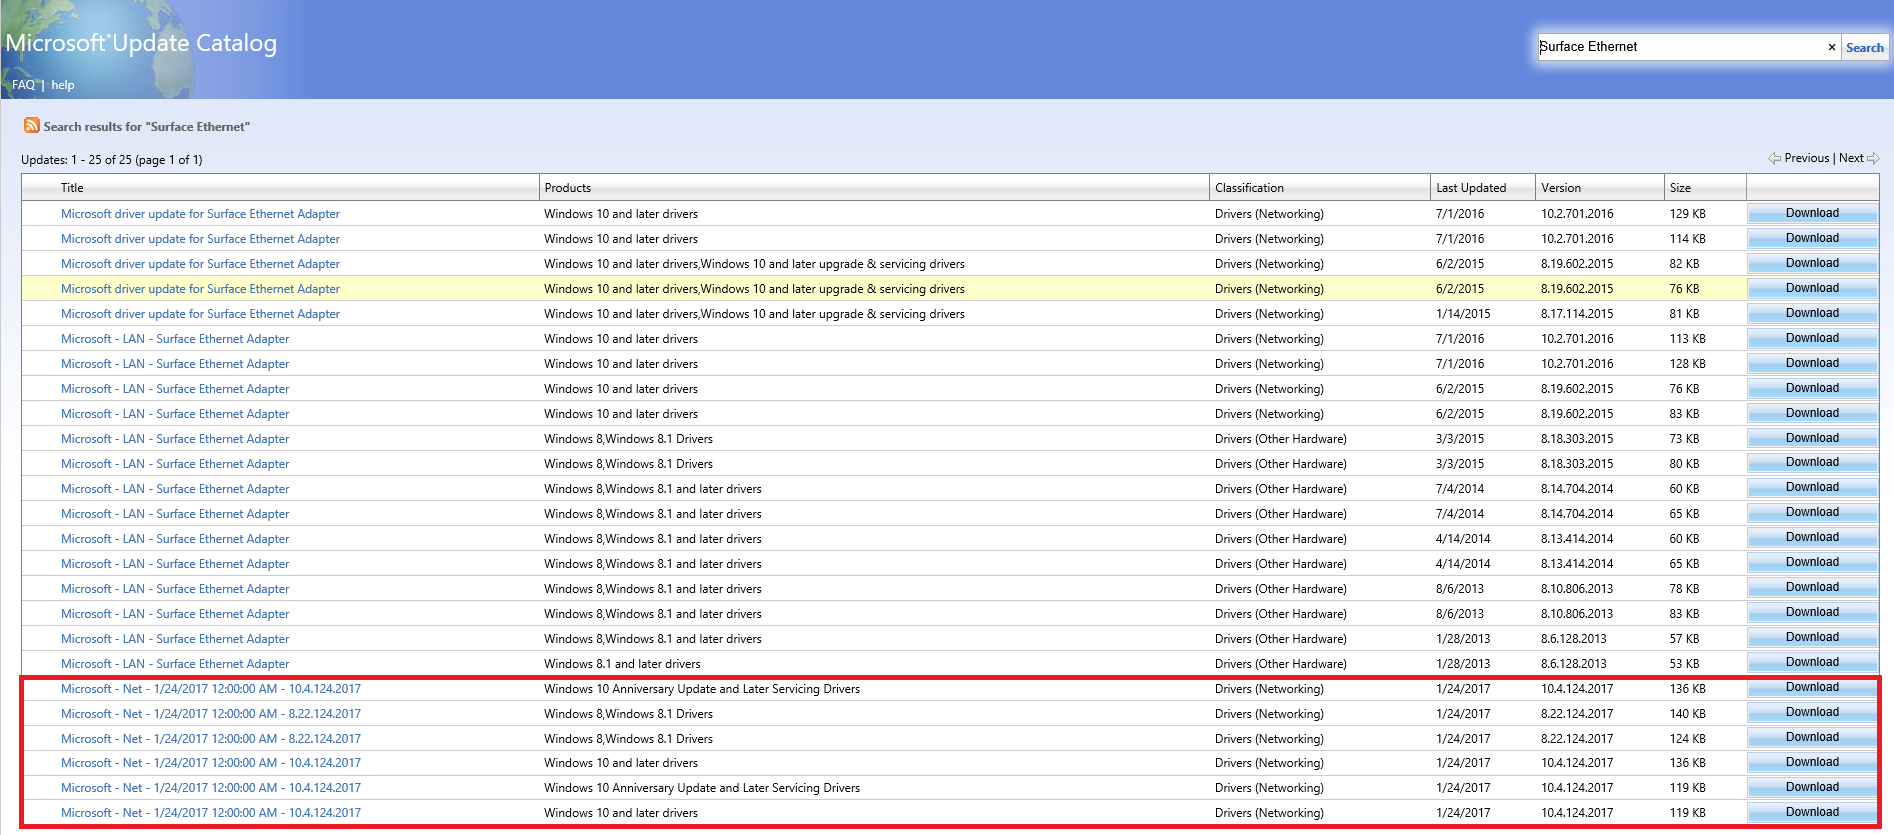Open the help link in the header
Image resolution: width=1894 pixels, height=835 pixels.
pos(63,85)
